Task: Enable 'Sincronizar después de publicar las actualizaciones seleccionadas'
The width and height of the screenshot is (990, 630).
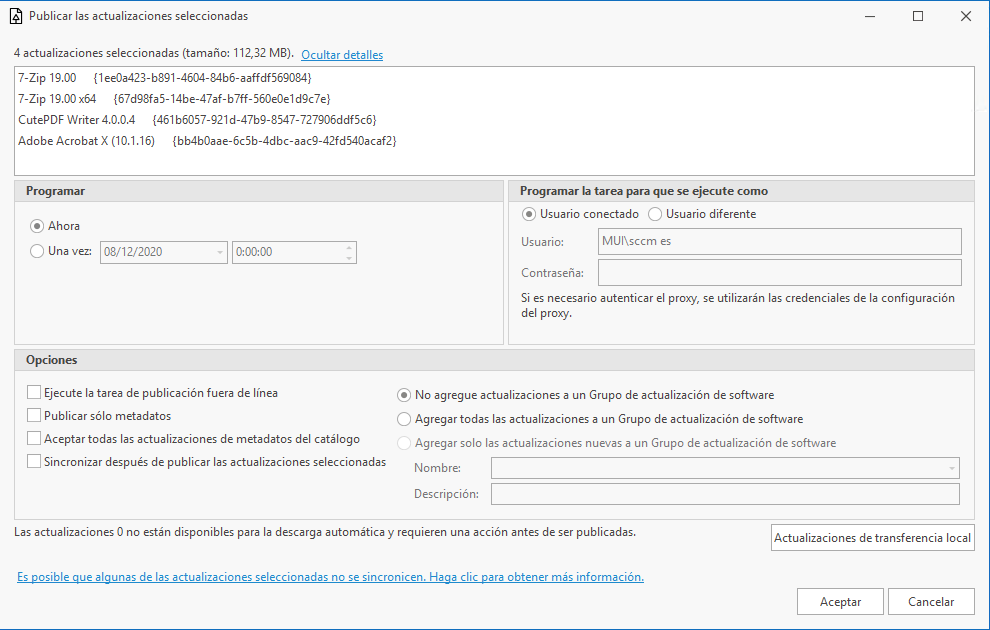Action: pyautogui.click(x=35, y=462)
